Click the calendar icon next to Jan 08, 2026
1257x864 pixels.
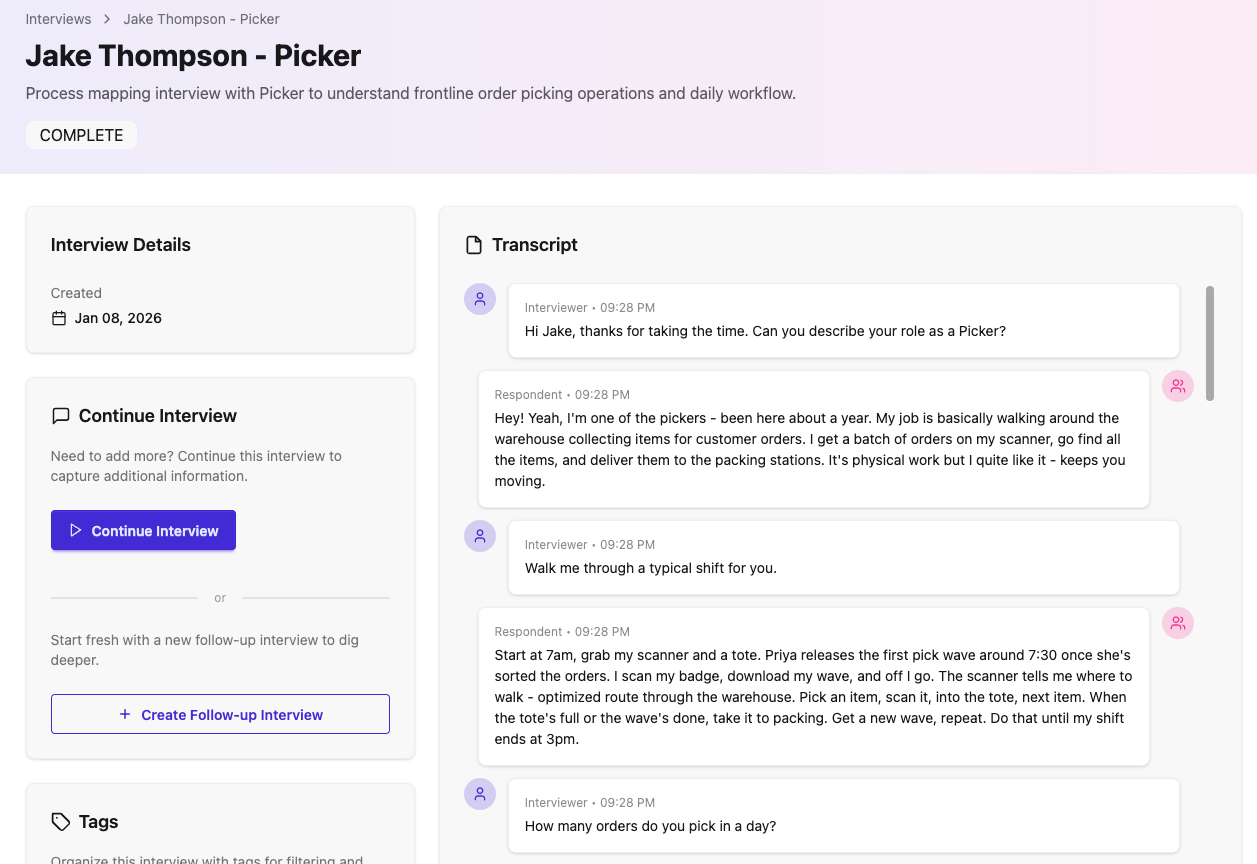point(59,317)
